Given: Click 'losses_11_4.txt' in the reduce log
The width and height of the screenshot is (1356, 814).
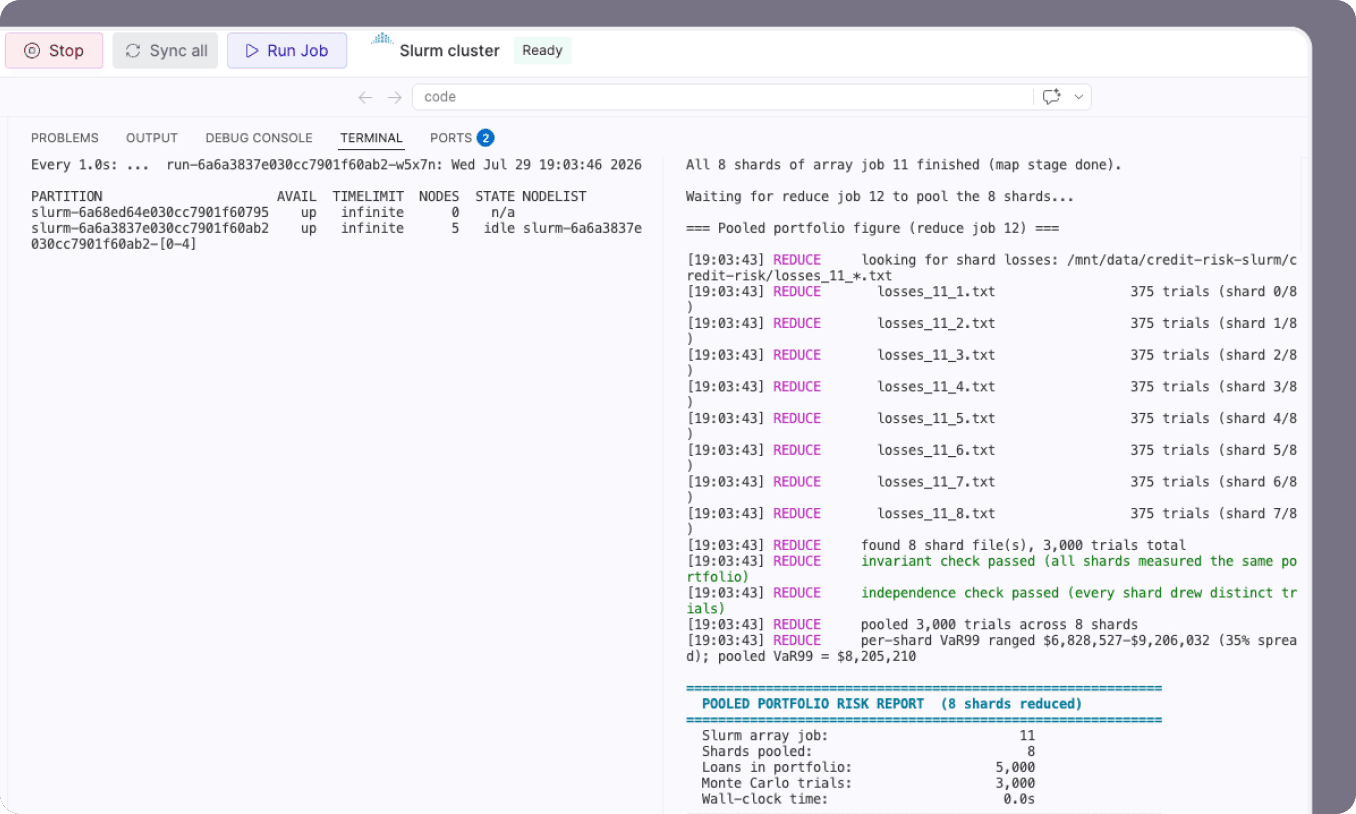Looking at the screenshot, I should point(936,387).
